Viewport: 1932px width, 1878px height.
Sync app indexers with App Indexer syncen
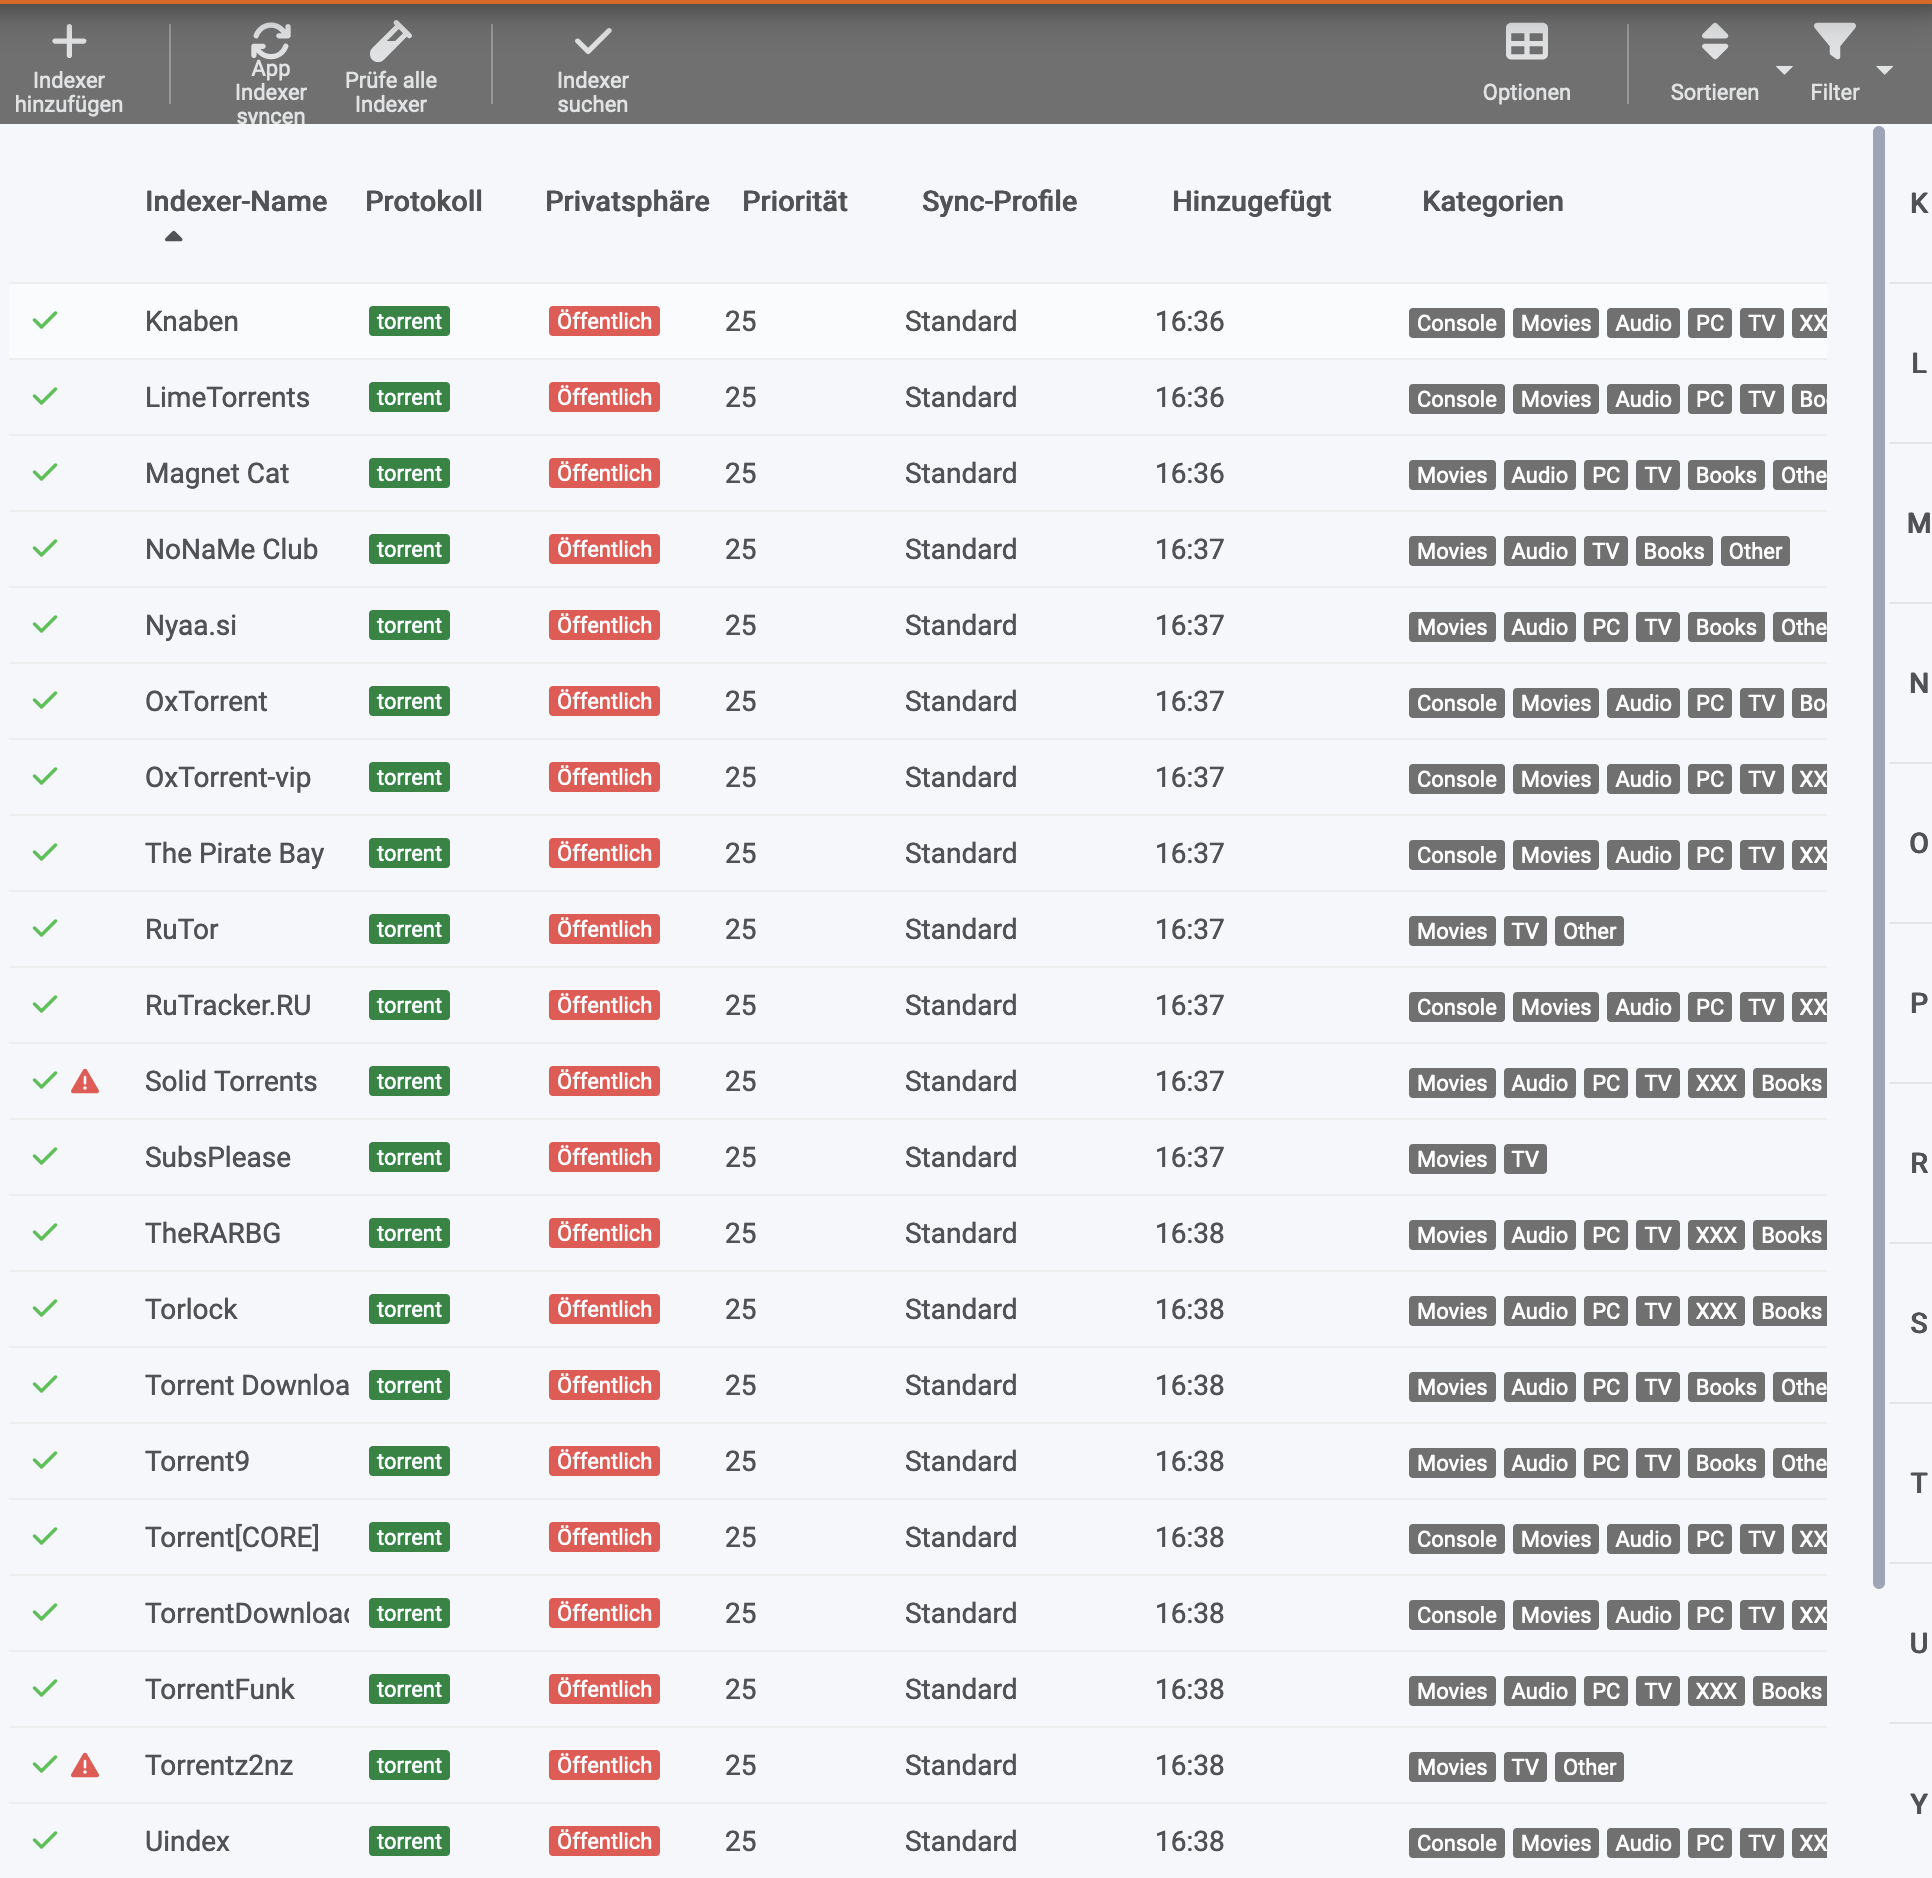click(x=270, y=74)
